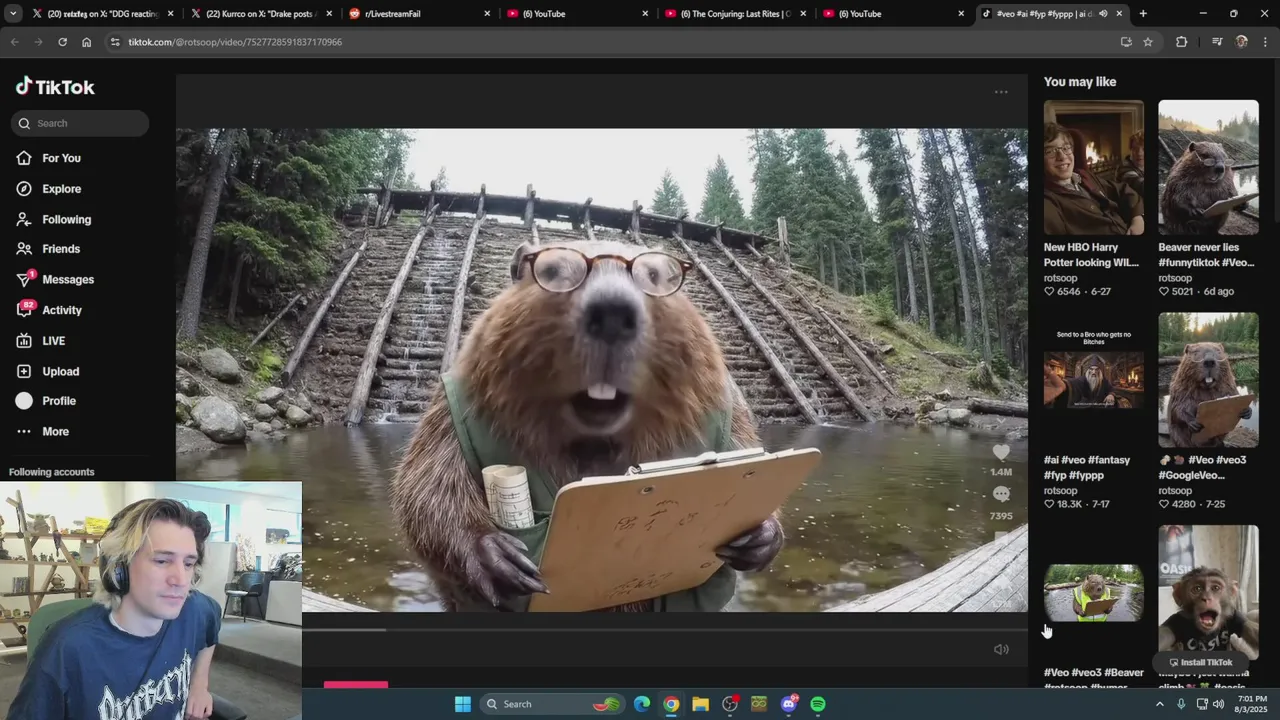Expand the hidden system tray icons
The height and width of the screenshot is (720, 1280).
point(1160,704)
